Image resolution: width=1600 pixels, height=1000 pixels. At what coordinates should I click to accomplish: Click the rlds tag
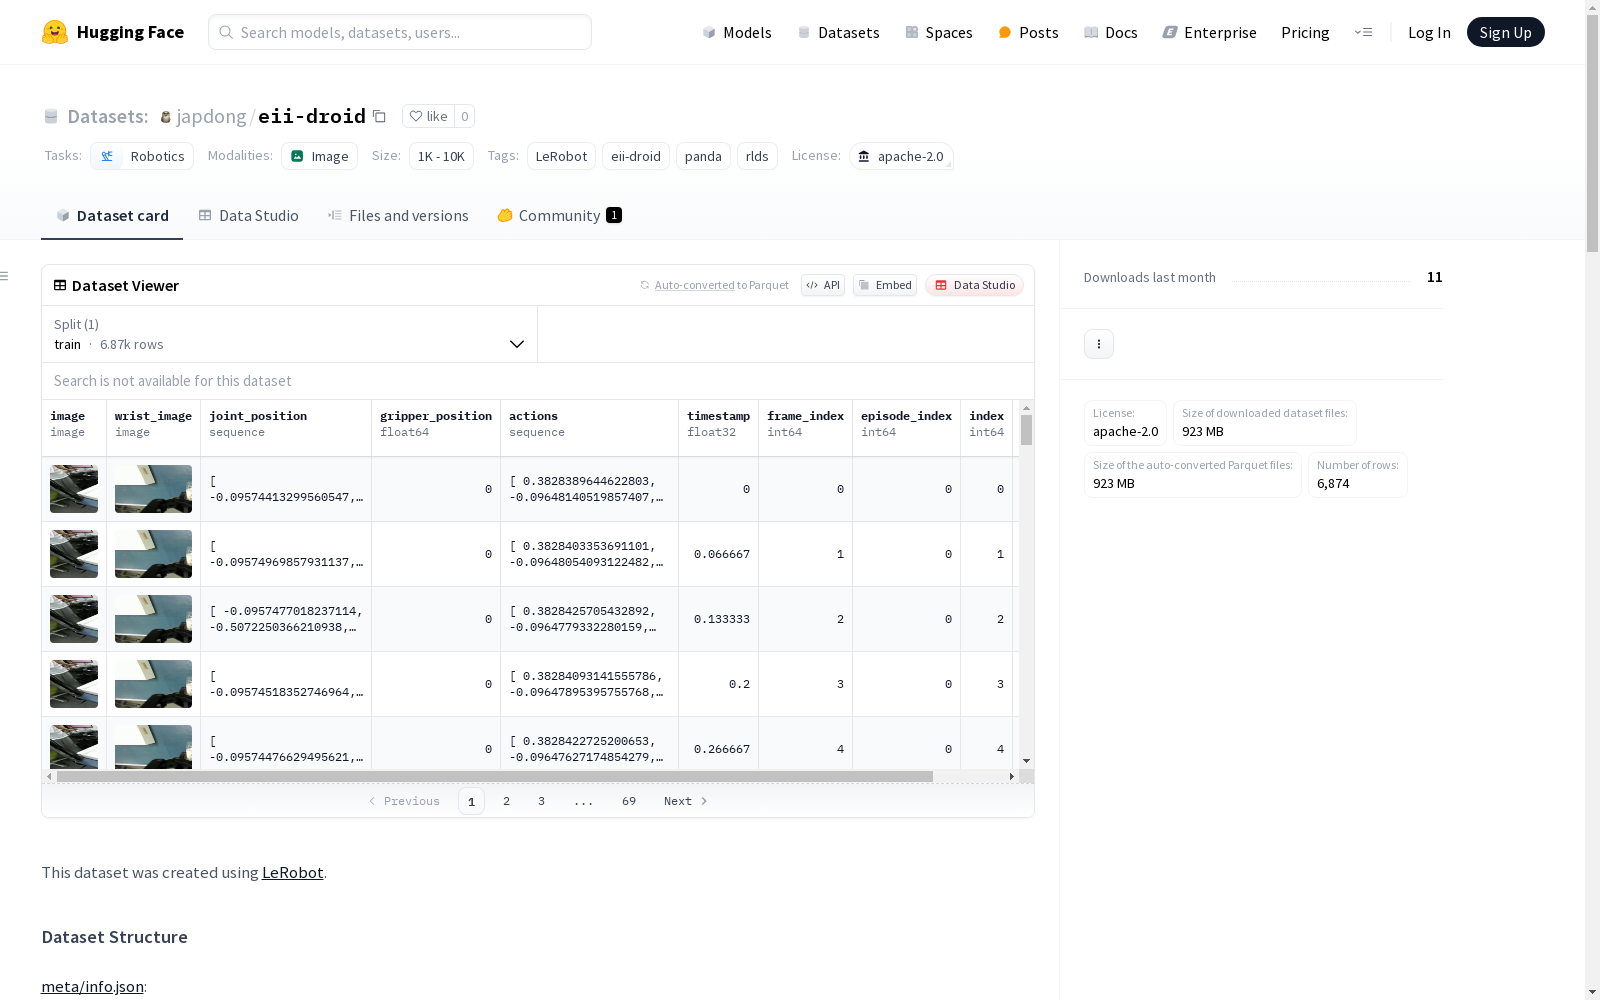pyautogui.click(x=757, y=156)
